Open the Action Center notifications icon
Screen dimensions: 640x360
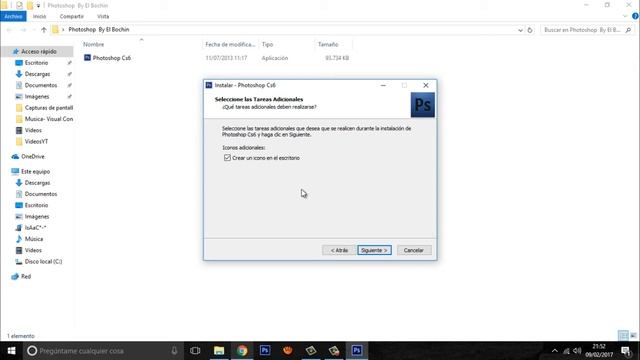[626, 351]
